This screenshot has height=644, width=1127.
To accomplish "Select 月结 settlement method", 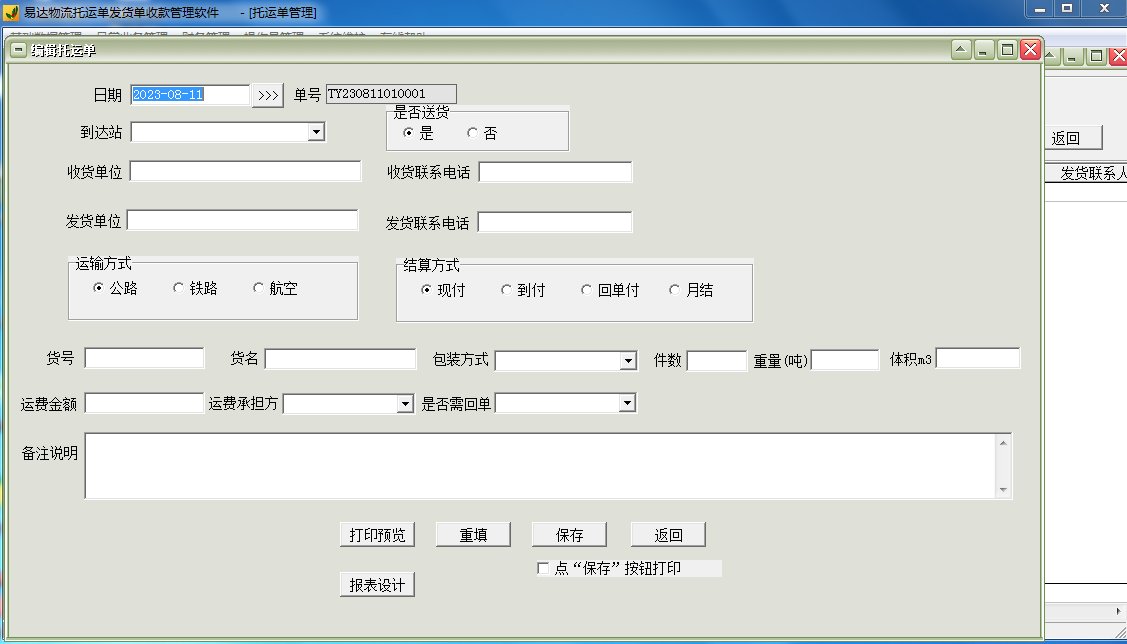I will pyautogui.click(x=673, y=290).
